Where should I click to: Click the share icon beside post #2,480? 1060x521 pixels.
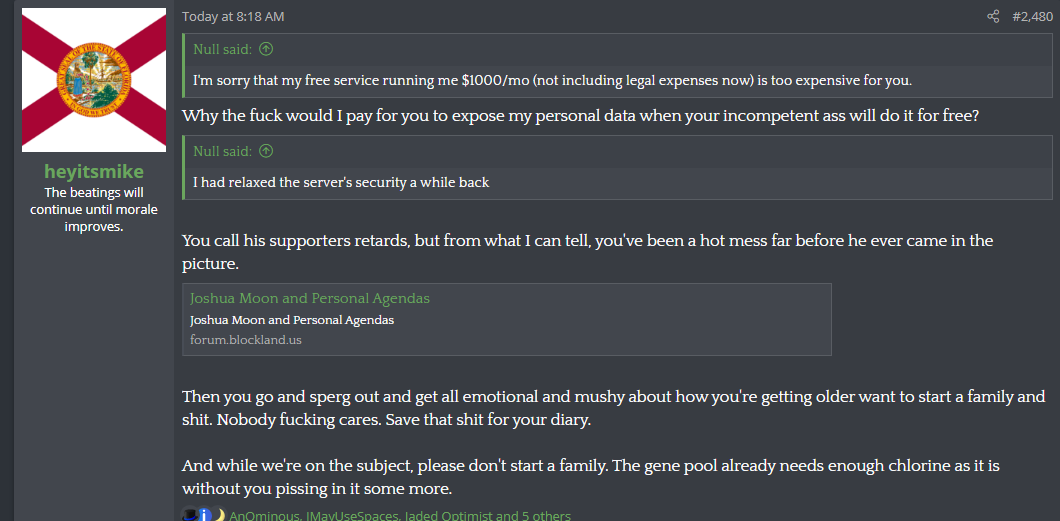(x=993, y=17)
